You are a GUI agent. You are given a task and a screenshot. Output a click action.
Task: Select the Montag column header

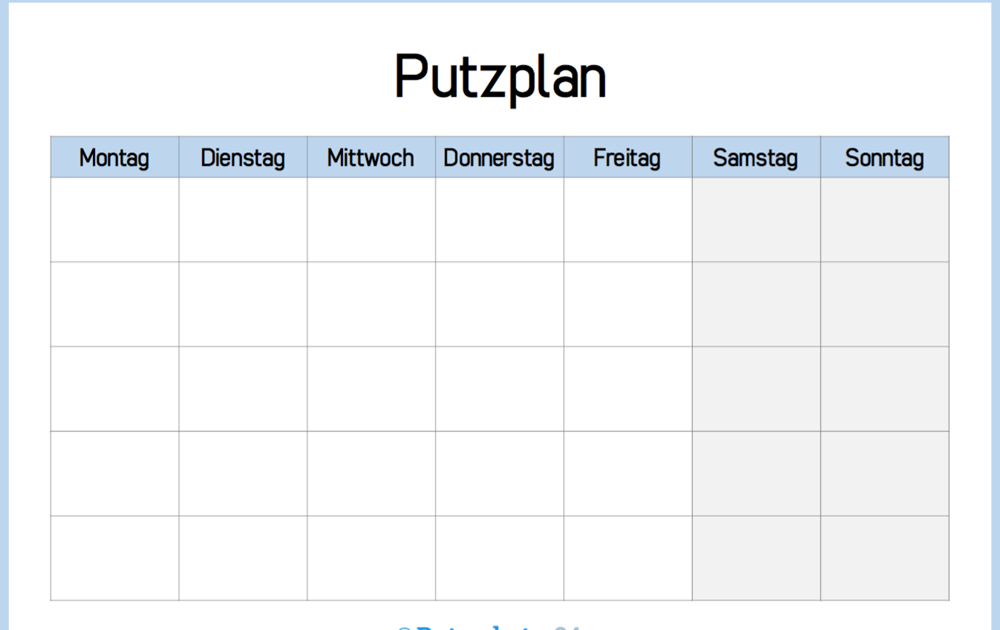[115, 157]
